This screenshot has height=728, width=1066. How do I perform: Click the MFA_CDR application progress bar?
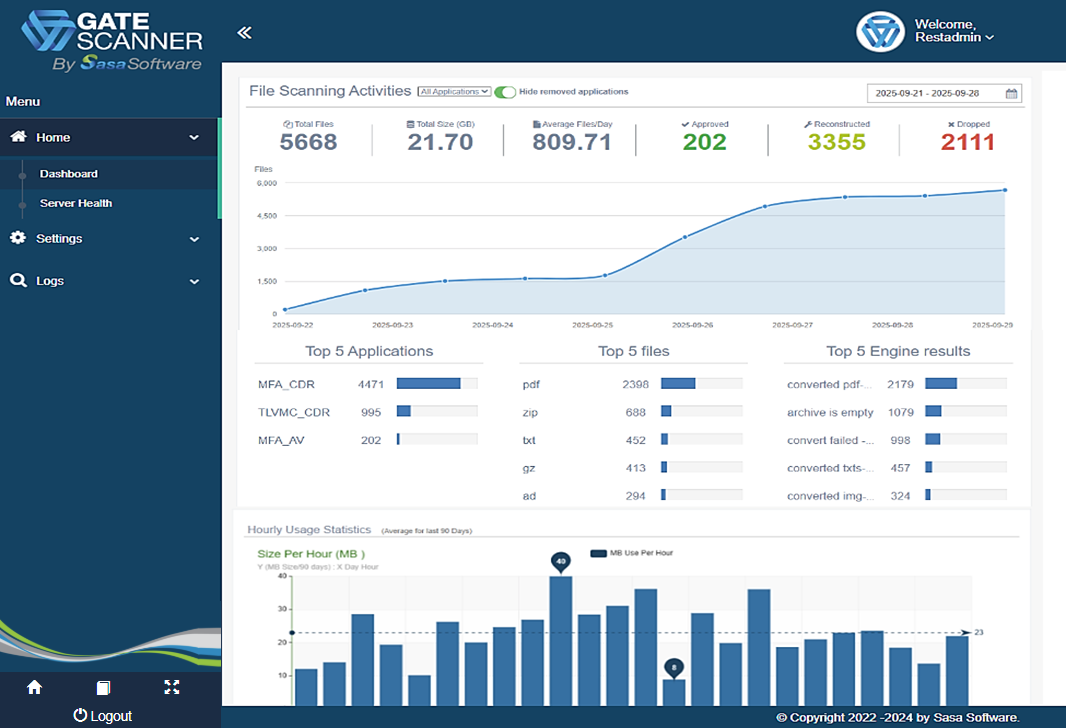(437, 383)
